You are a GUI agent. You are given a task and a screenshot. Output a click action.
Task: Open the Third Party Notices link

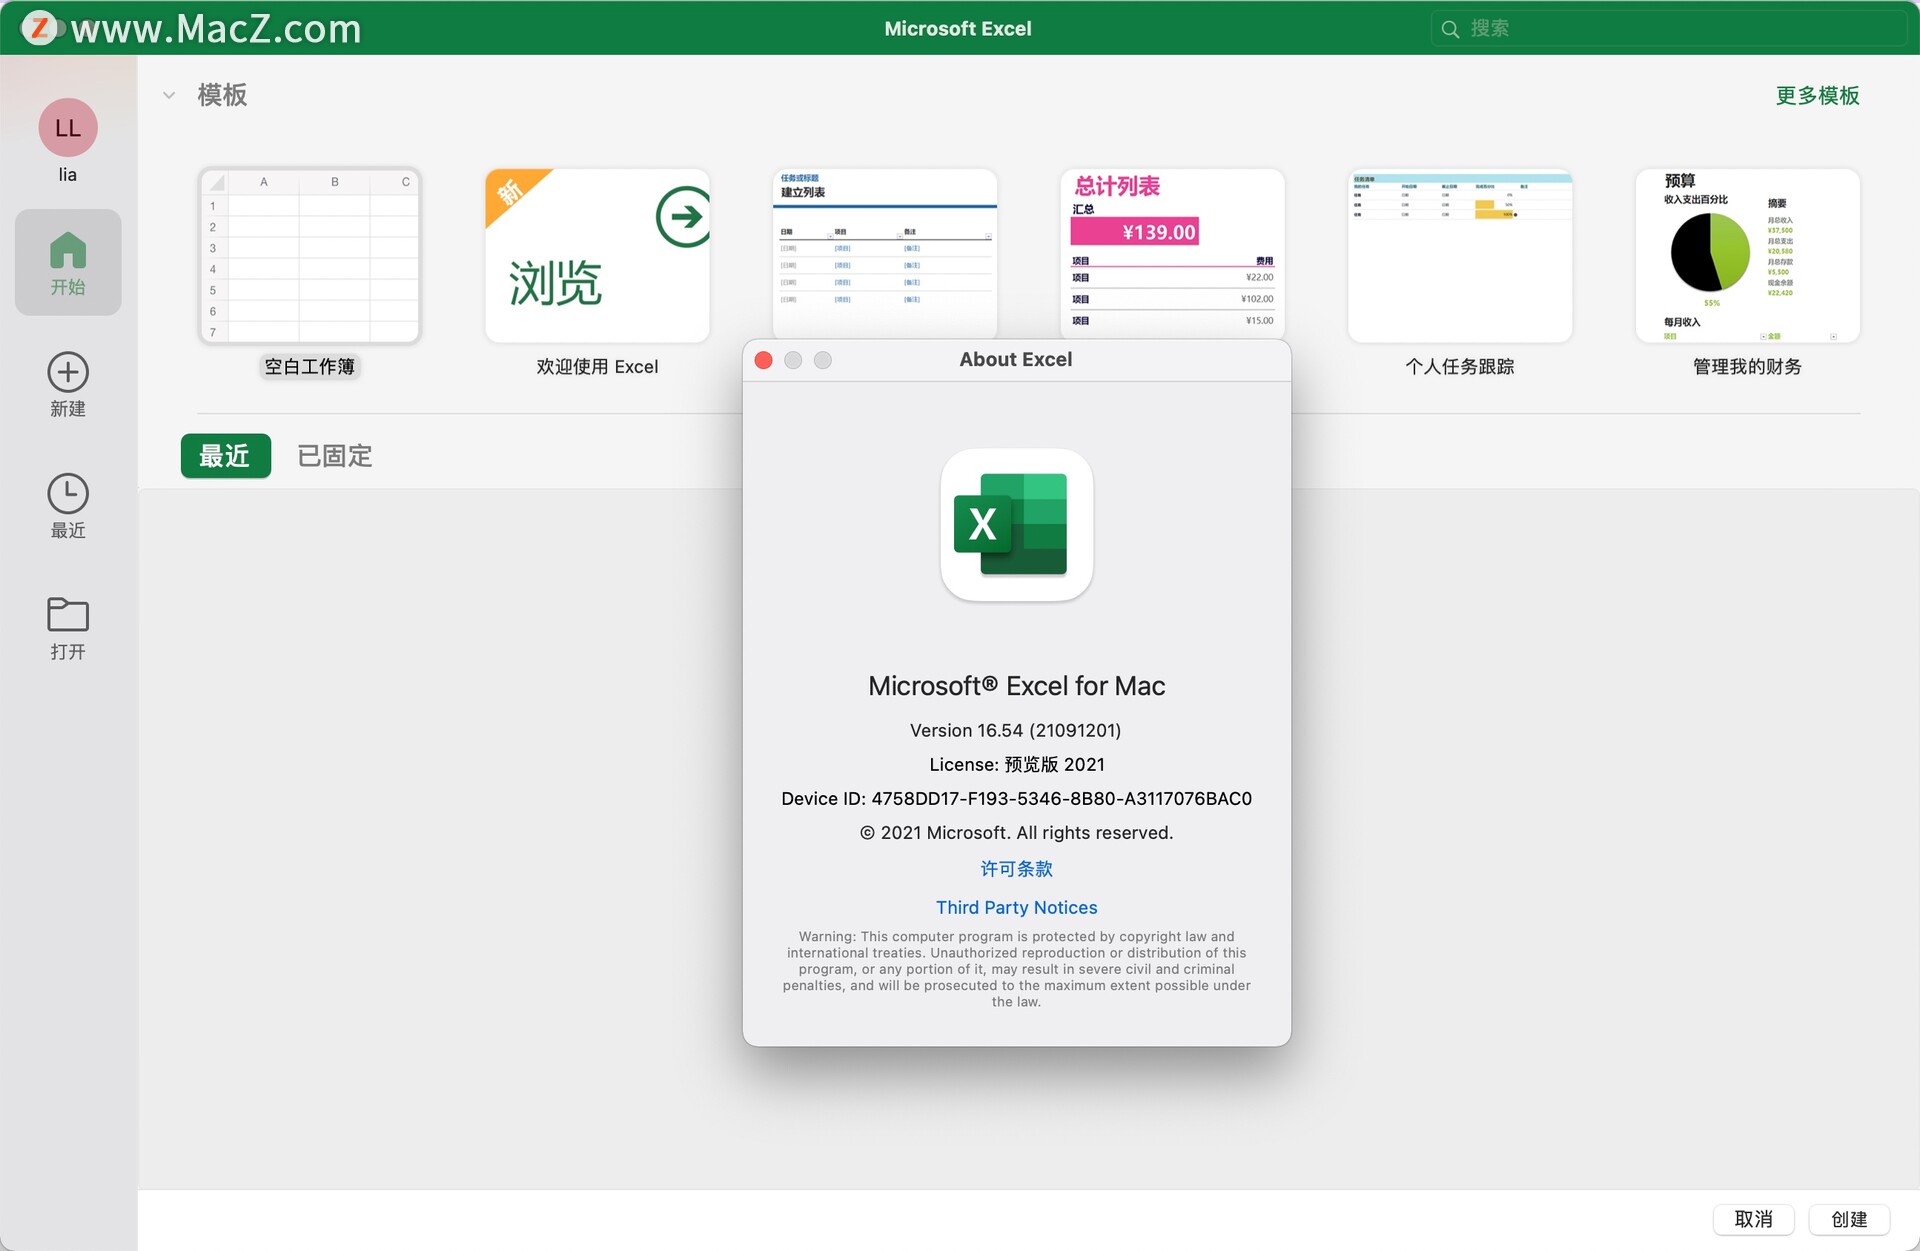coord(1016,907)
